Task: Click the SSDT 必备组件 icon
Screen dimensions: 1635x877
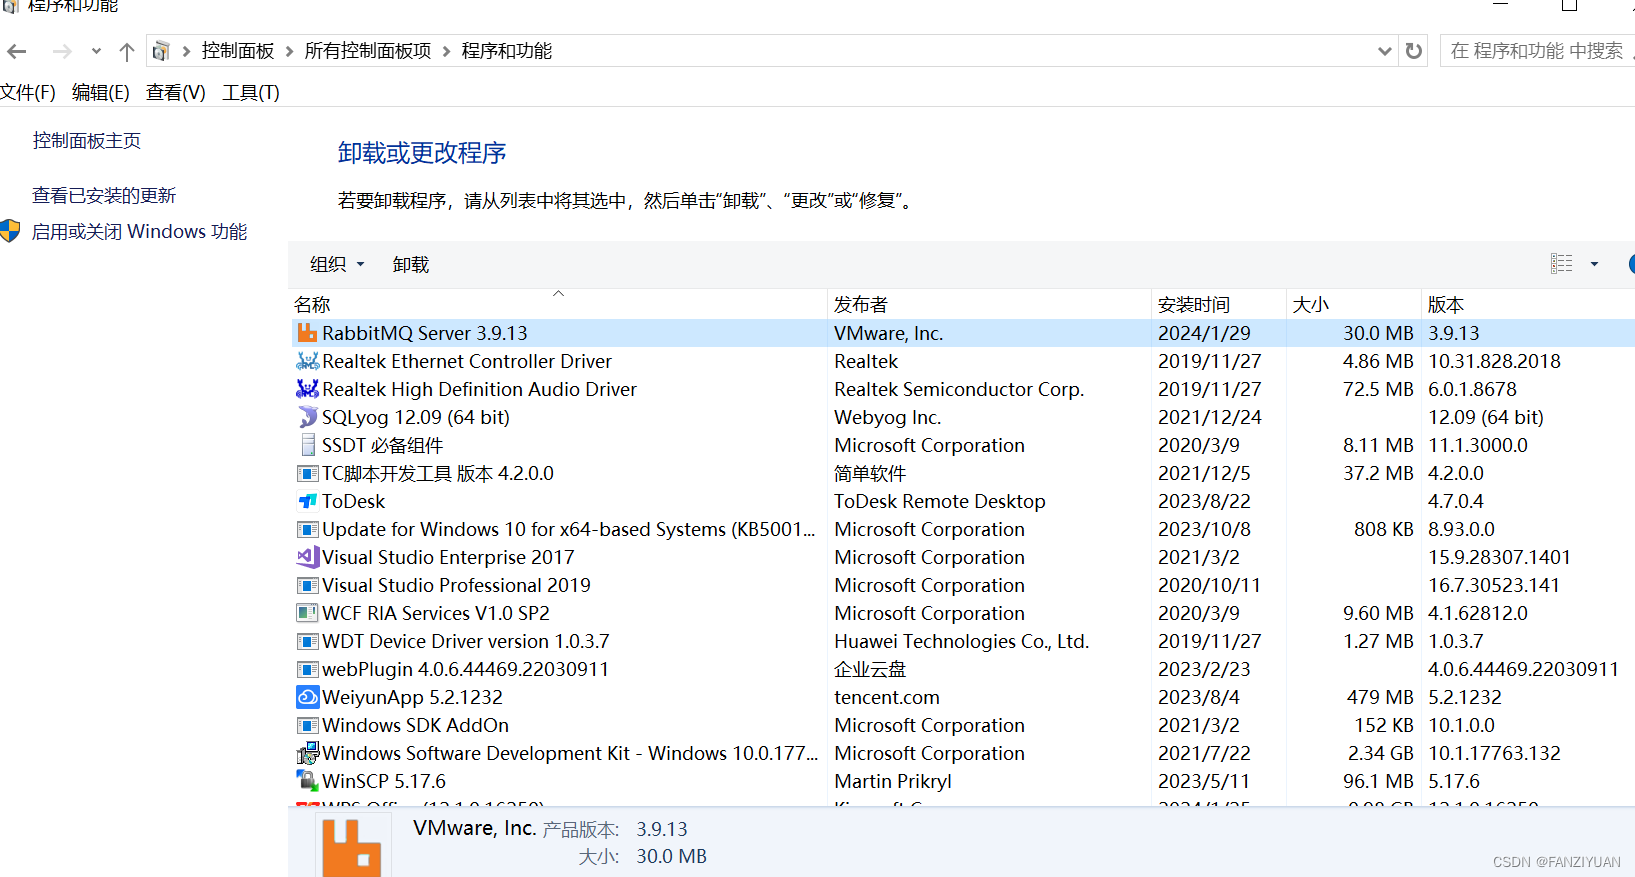Action: coord(308,445)
